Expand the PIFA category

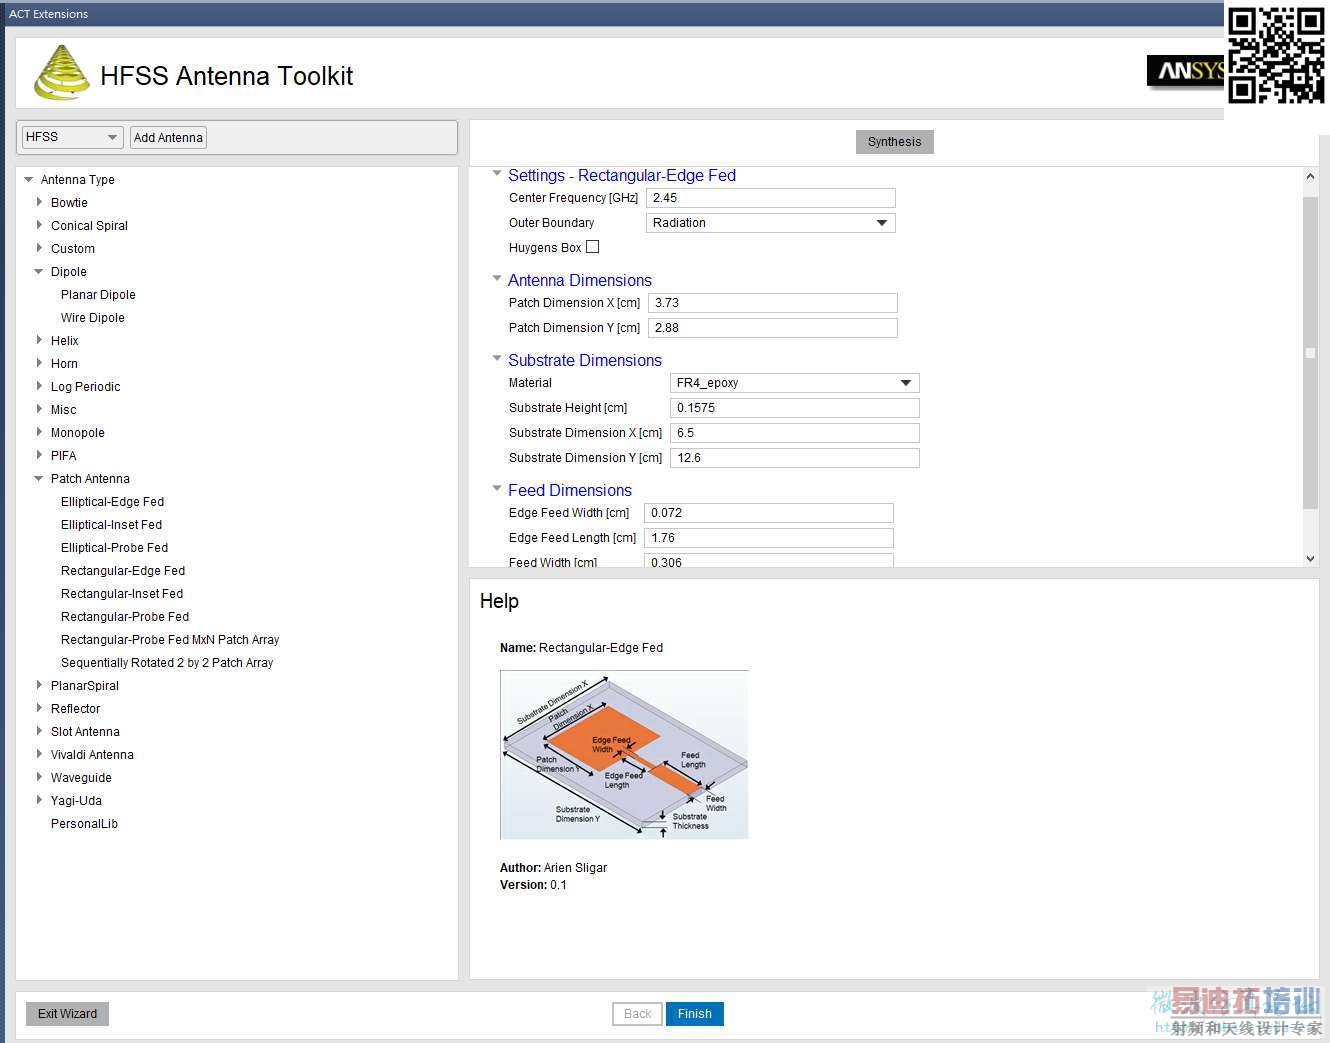(x=39, y=455)
